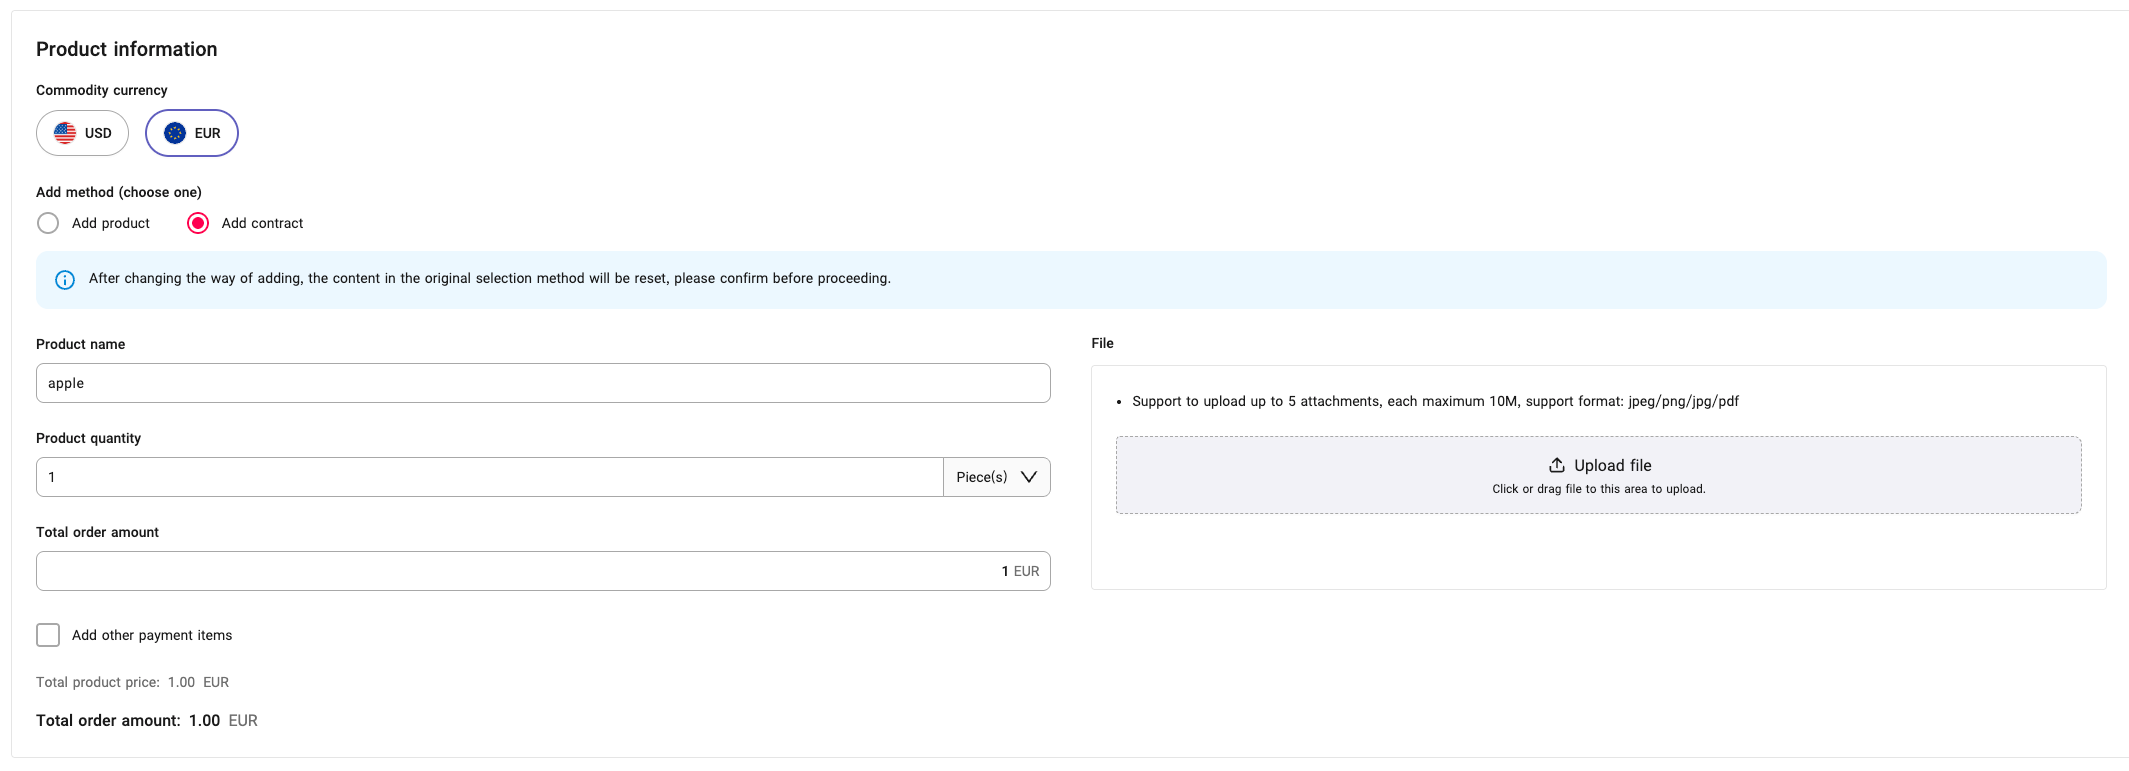Click the EUR suffix in Total order amount field

click(x=1026, y=571)
